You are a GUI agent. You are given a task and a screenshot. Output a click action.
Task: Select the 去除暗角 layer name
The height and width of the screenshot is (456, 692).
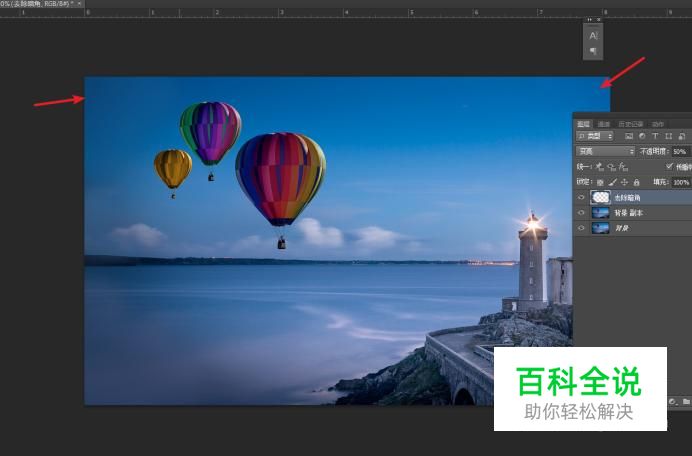tap(627, 198)
